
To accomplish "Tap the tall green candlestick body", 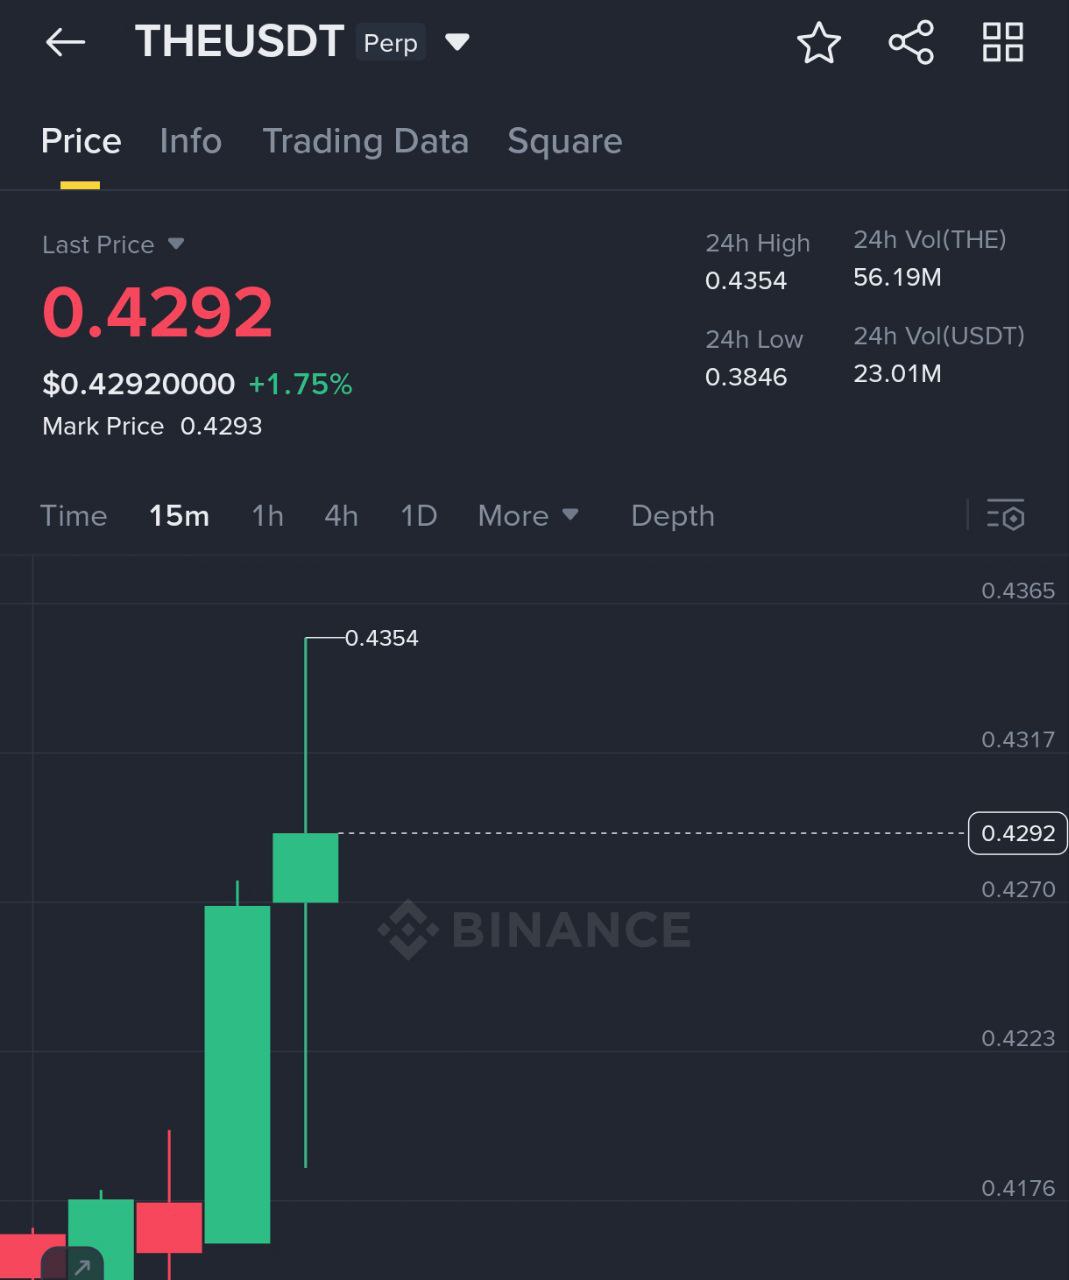I will (237, 1074).
